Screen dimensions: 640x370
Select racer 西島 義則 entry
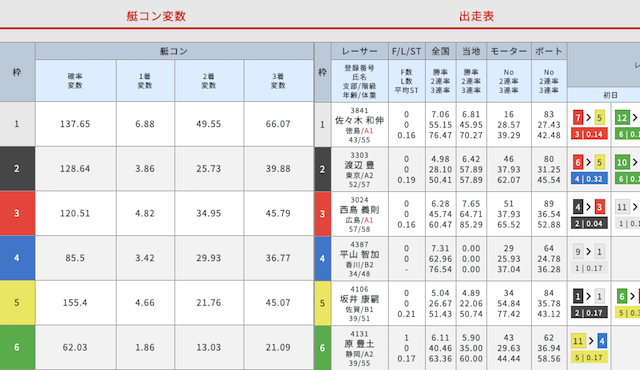pyautogui.click(x=359, y=210)
